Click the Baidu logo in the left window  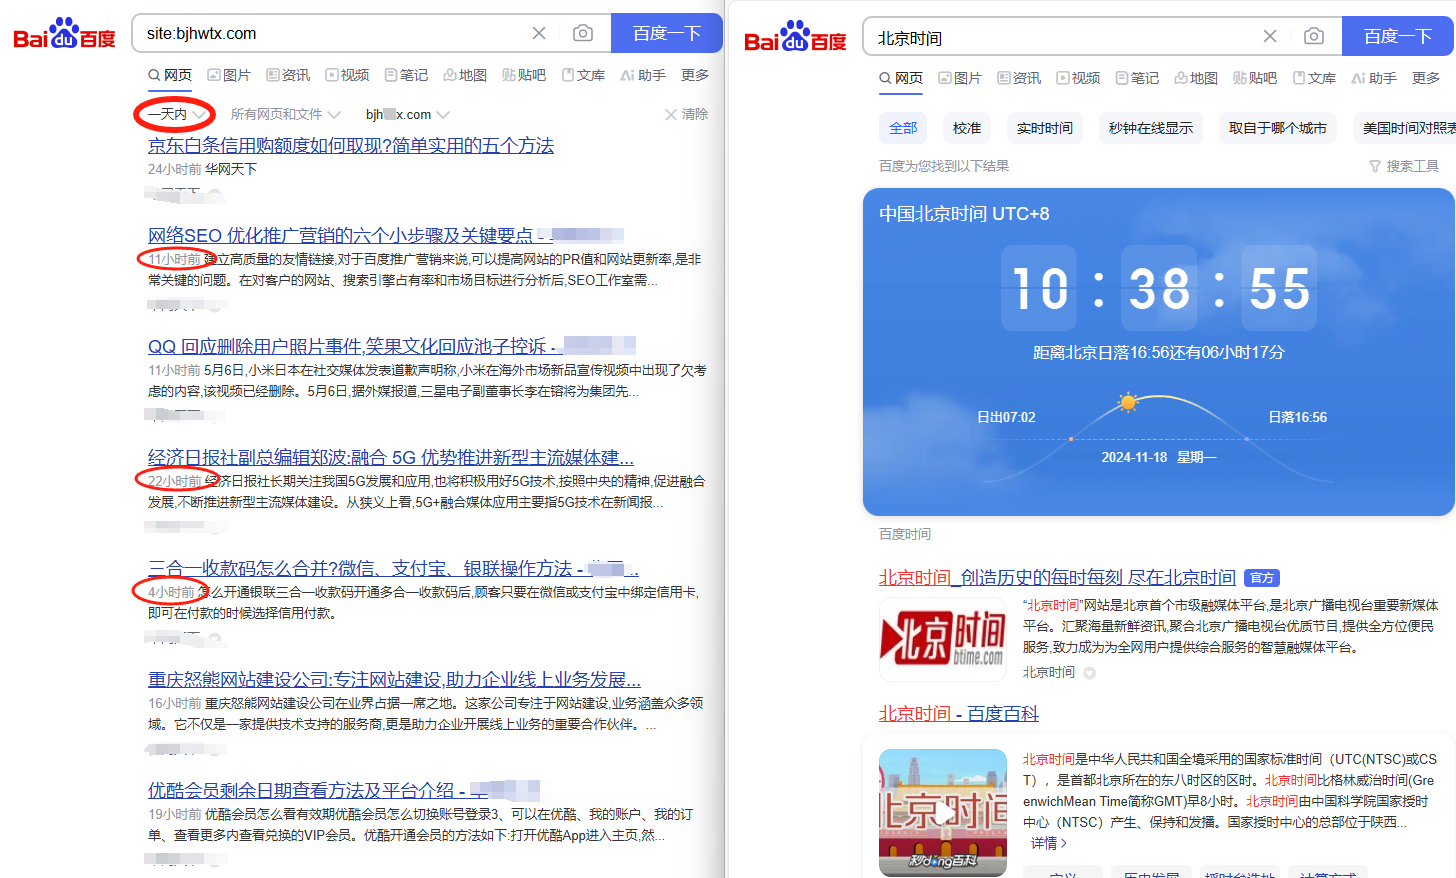click(x=64, y=34)
